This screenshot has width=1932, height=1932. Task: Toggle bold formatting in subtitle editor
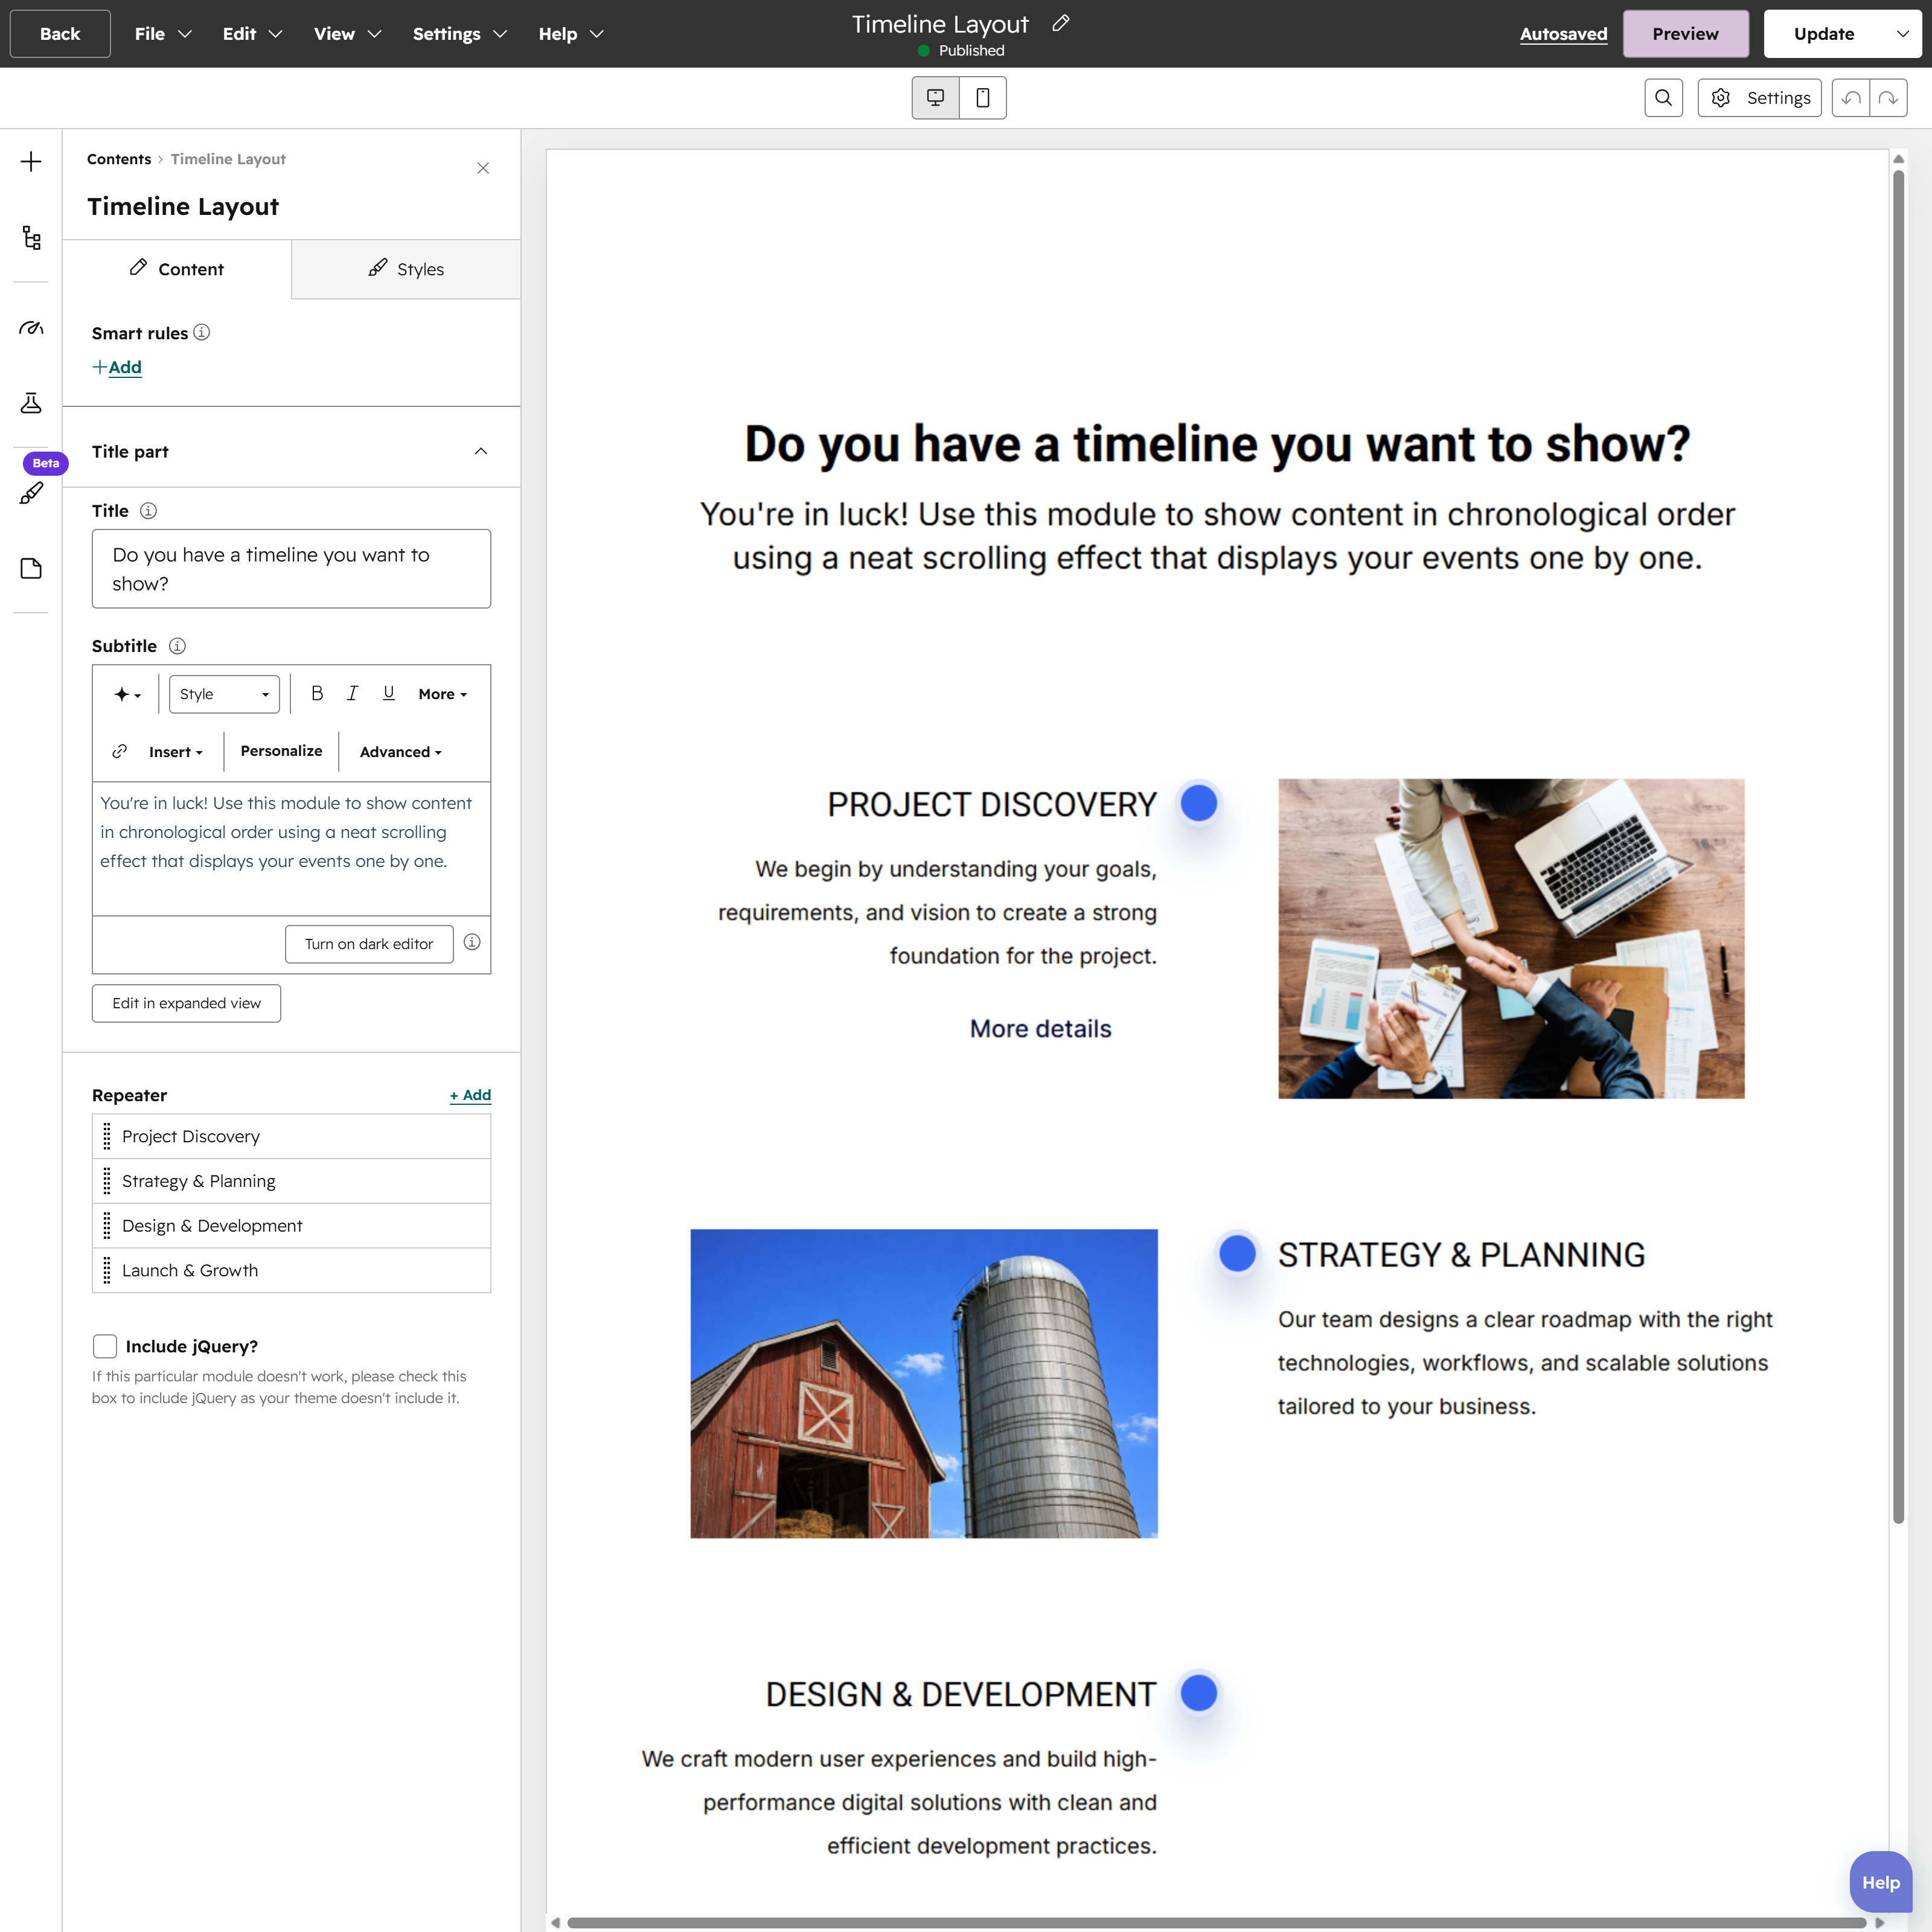(x=317, y=693)
